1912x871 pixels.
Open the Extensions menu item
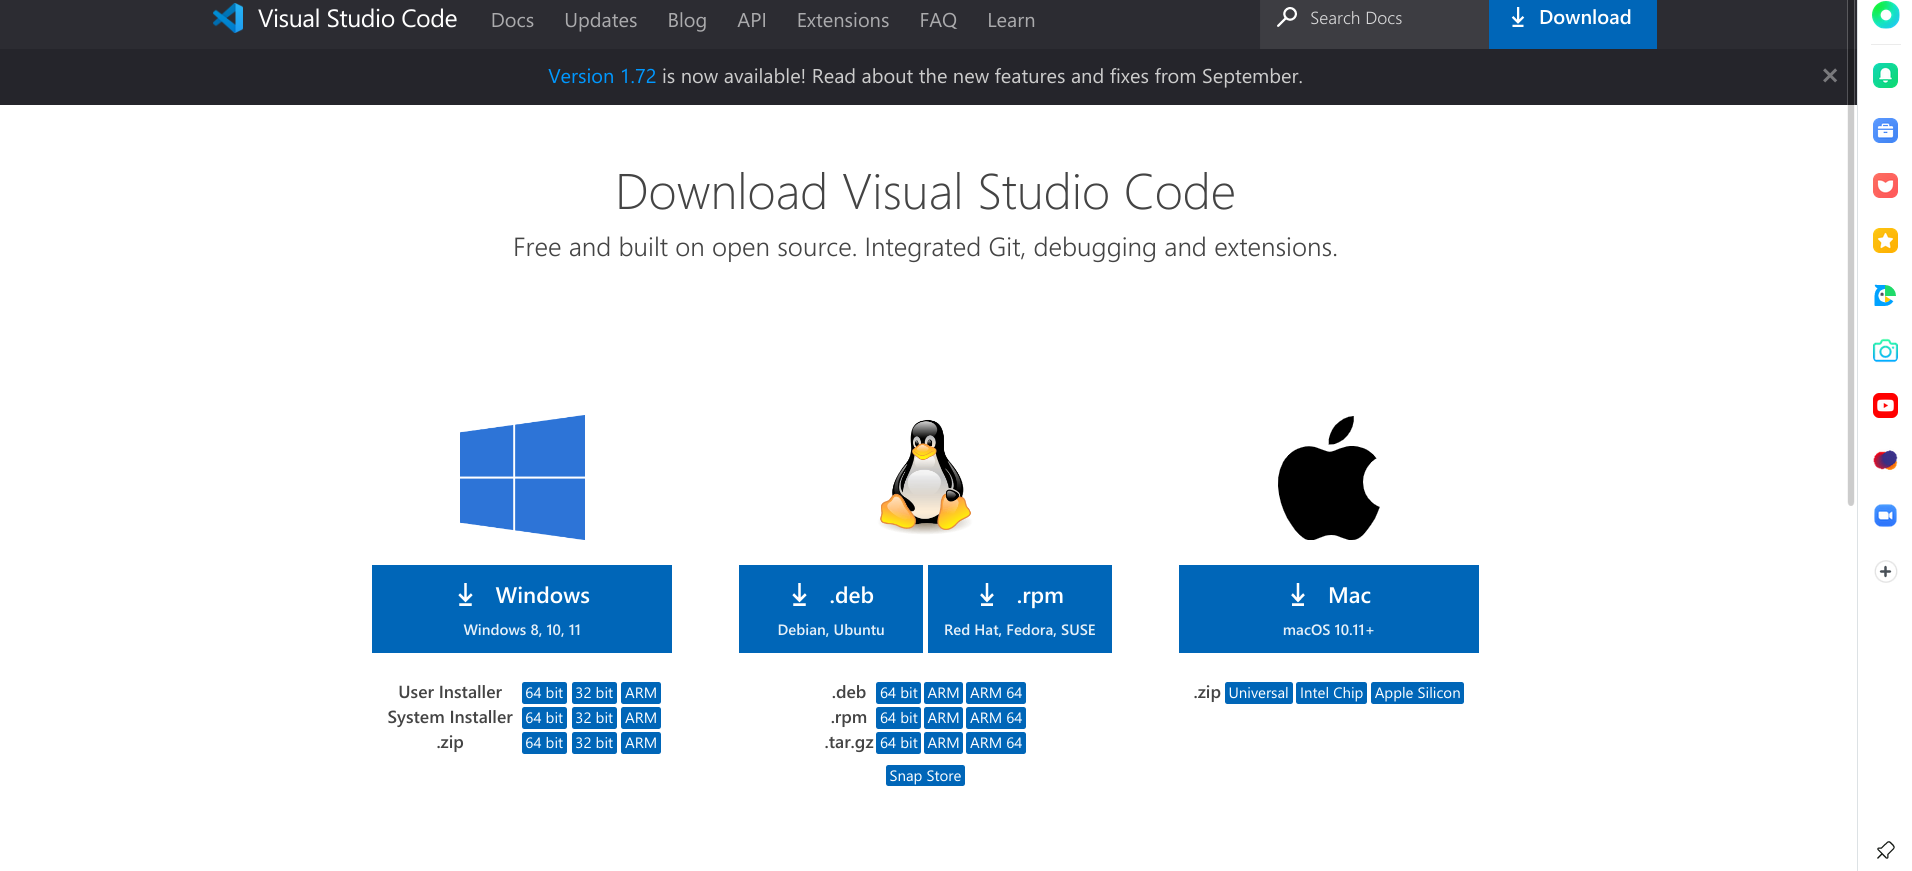843,20
